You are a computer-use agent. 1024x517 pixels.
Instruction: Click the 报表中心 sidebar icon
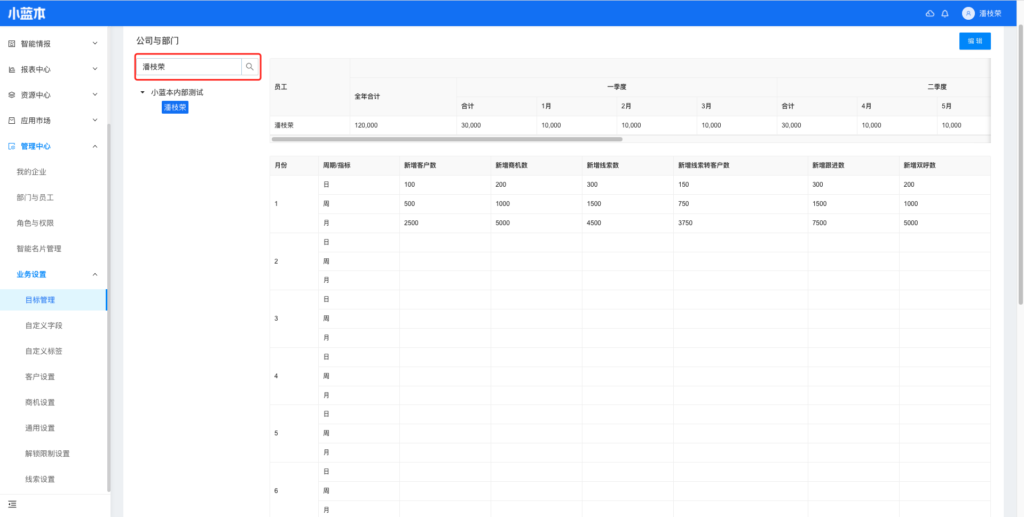pyautogui.click(x=12, y=69)
